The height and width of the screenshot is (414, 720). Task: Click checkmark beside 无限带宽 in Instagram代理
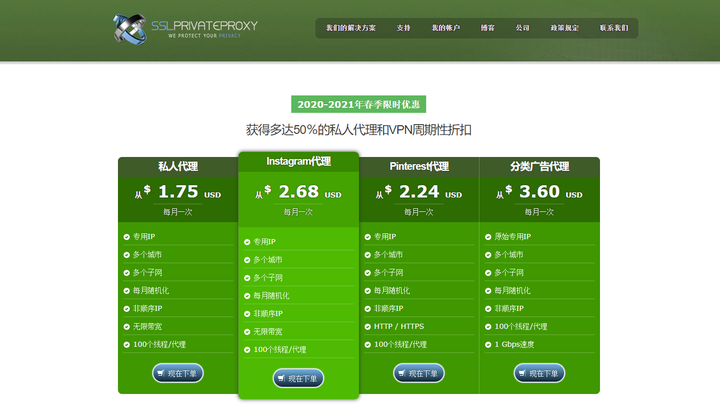pos(247,332)
